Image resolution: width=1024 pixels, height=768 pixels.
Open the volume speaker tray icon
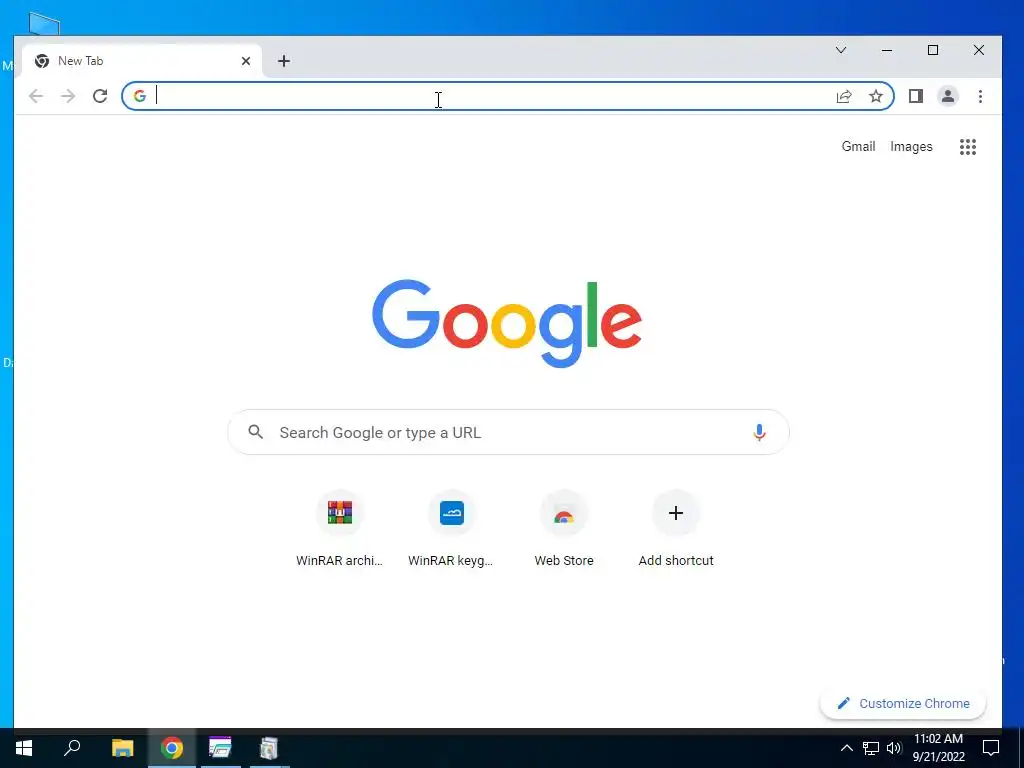[894, 748]
